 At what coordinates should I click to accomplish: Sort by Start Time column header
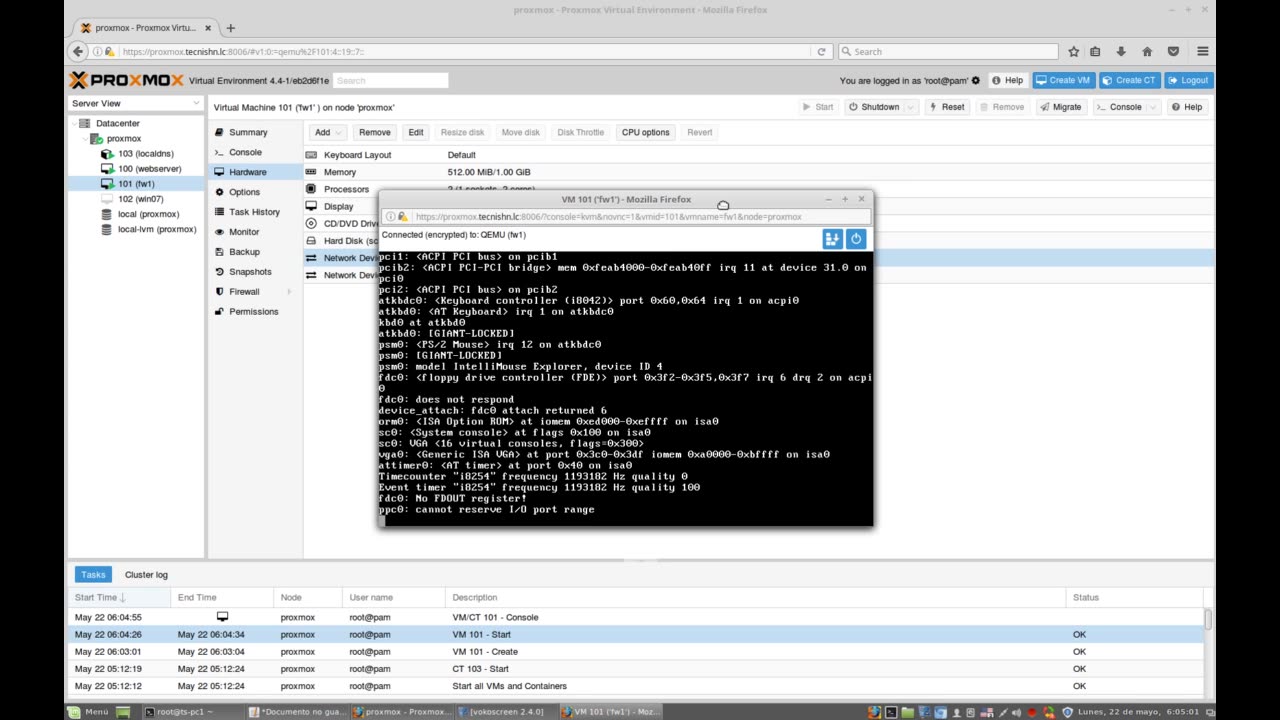[x=118, y=597]
